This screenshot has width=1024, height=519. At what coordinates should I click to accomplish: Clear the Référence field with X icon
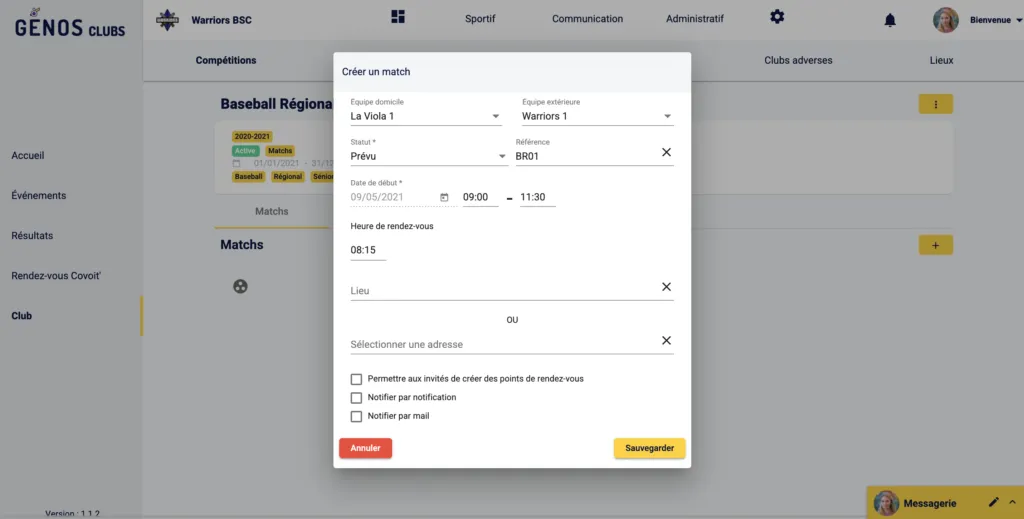pyautogui.click(x=666, y=152)
